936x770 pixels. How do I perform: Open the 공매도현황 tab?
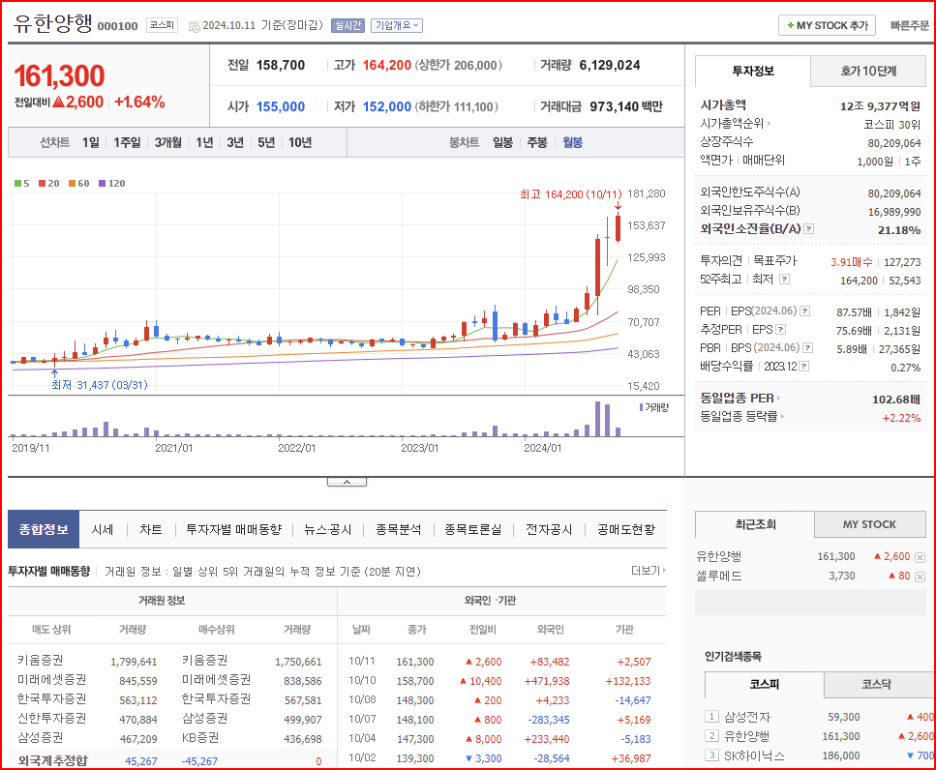626,529
